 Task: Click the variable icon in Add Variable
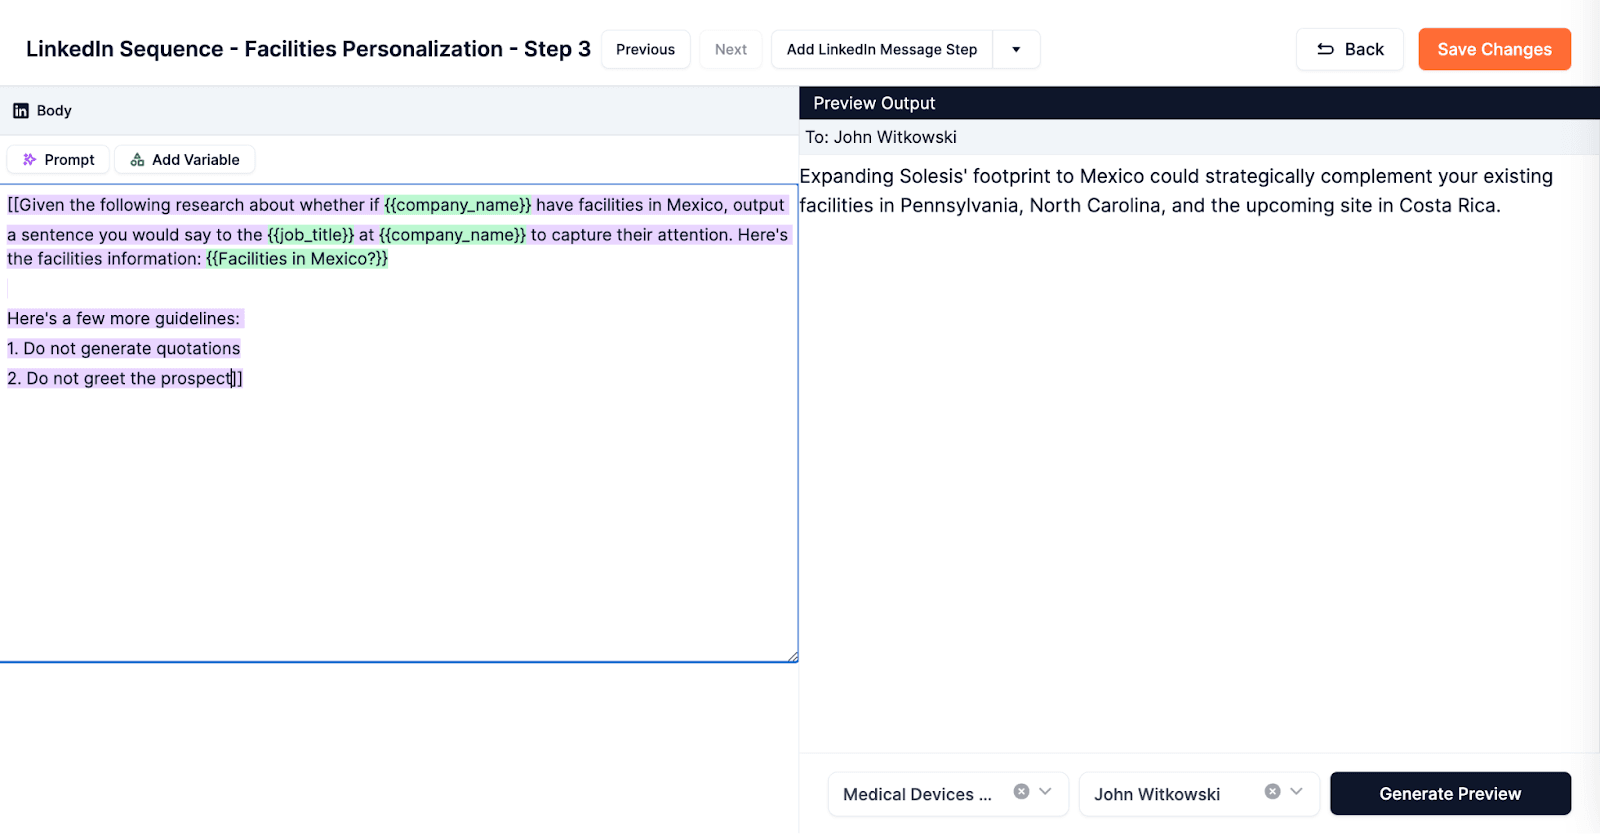tap(138, 160)
